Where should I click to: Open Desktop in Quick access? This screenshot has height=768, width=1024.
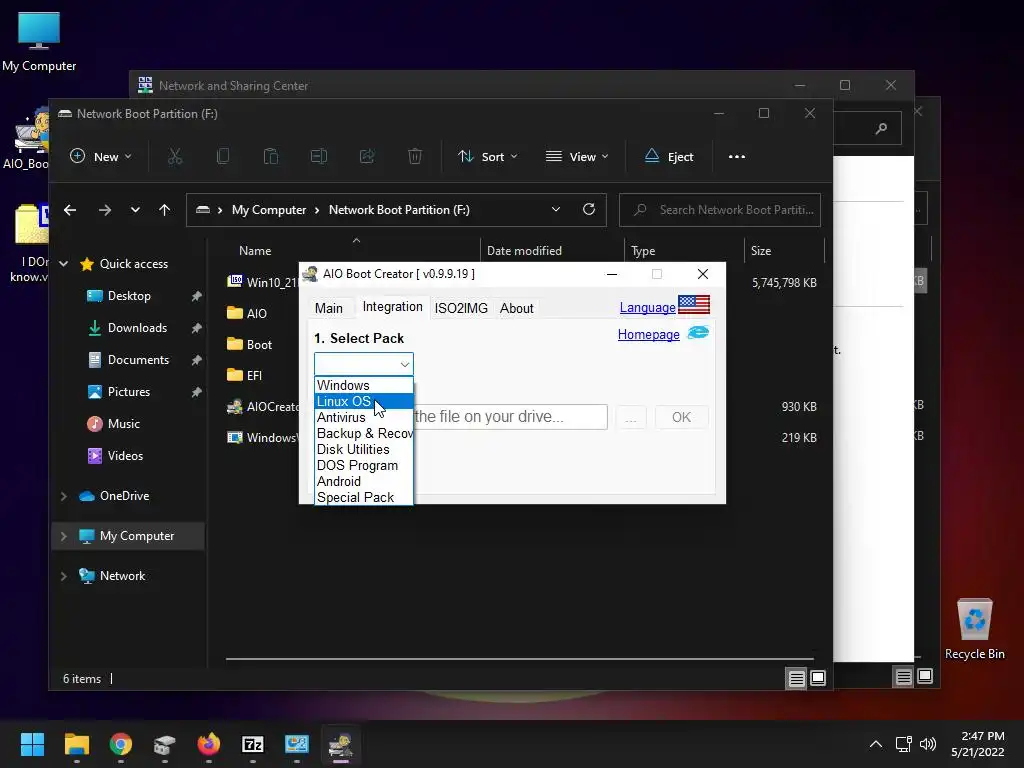tap(129, 296)
